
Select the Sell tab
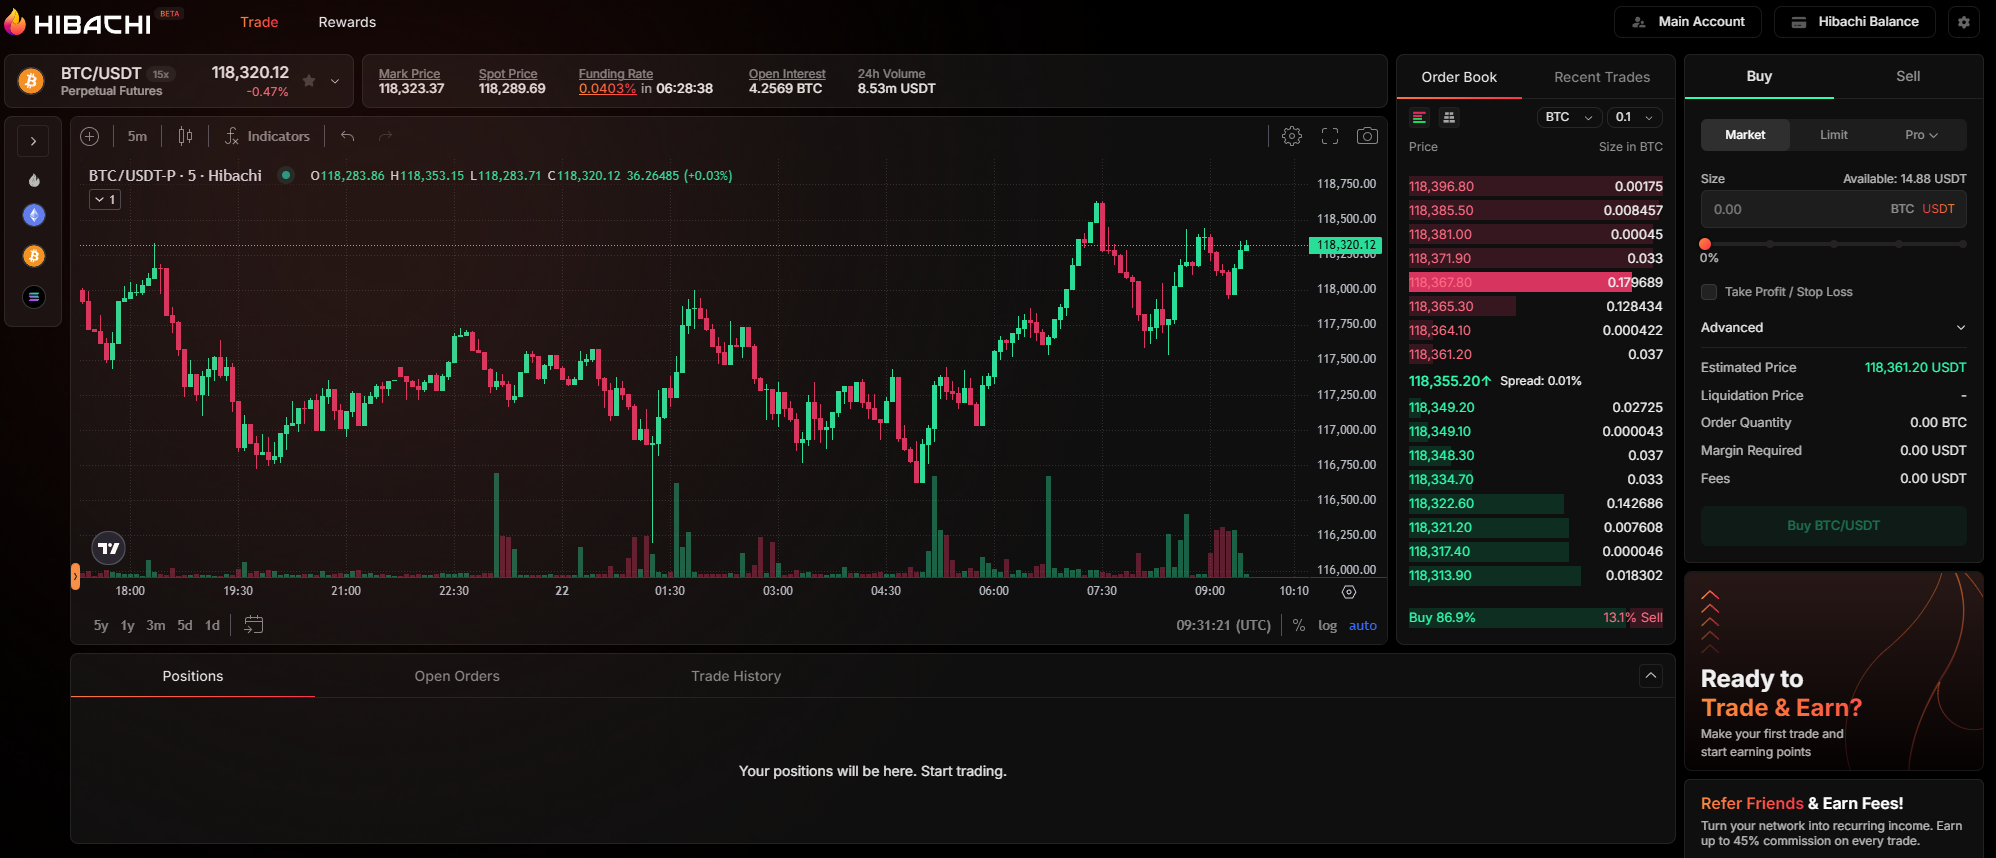pos(1908,77)
